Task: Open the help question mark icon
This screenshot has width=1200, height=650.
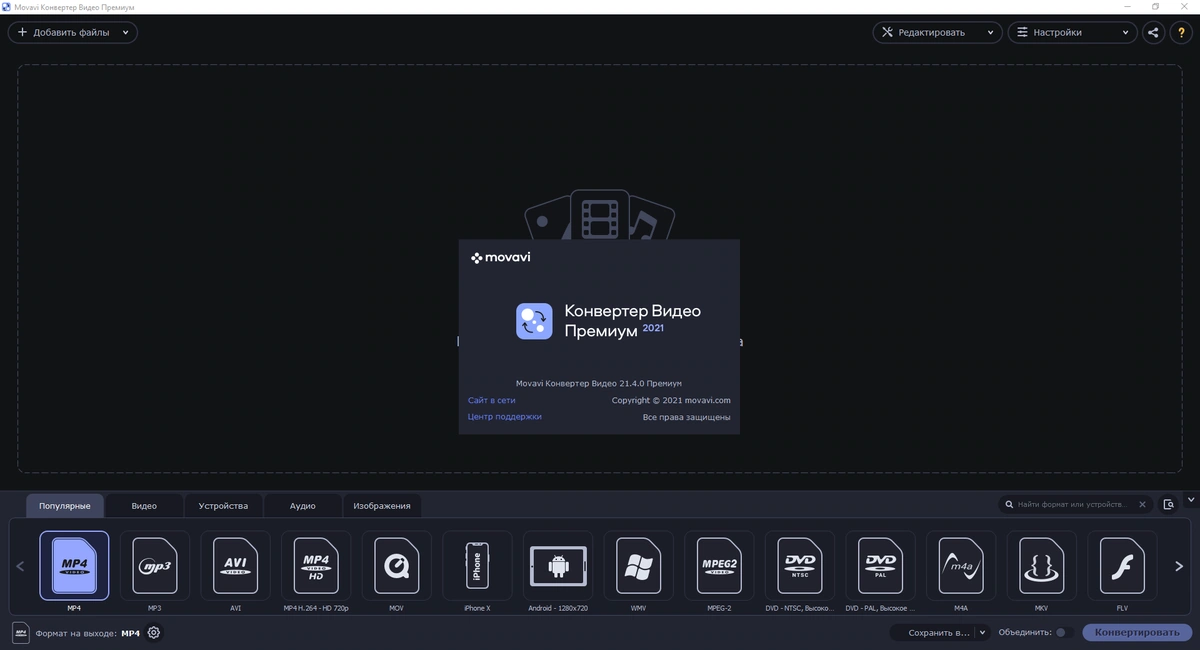Action: pos(1180,32)
